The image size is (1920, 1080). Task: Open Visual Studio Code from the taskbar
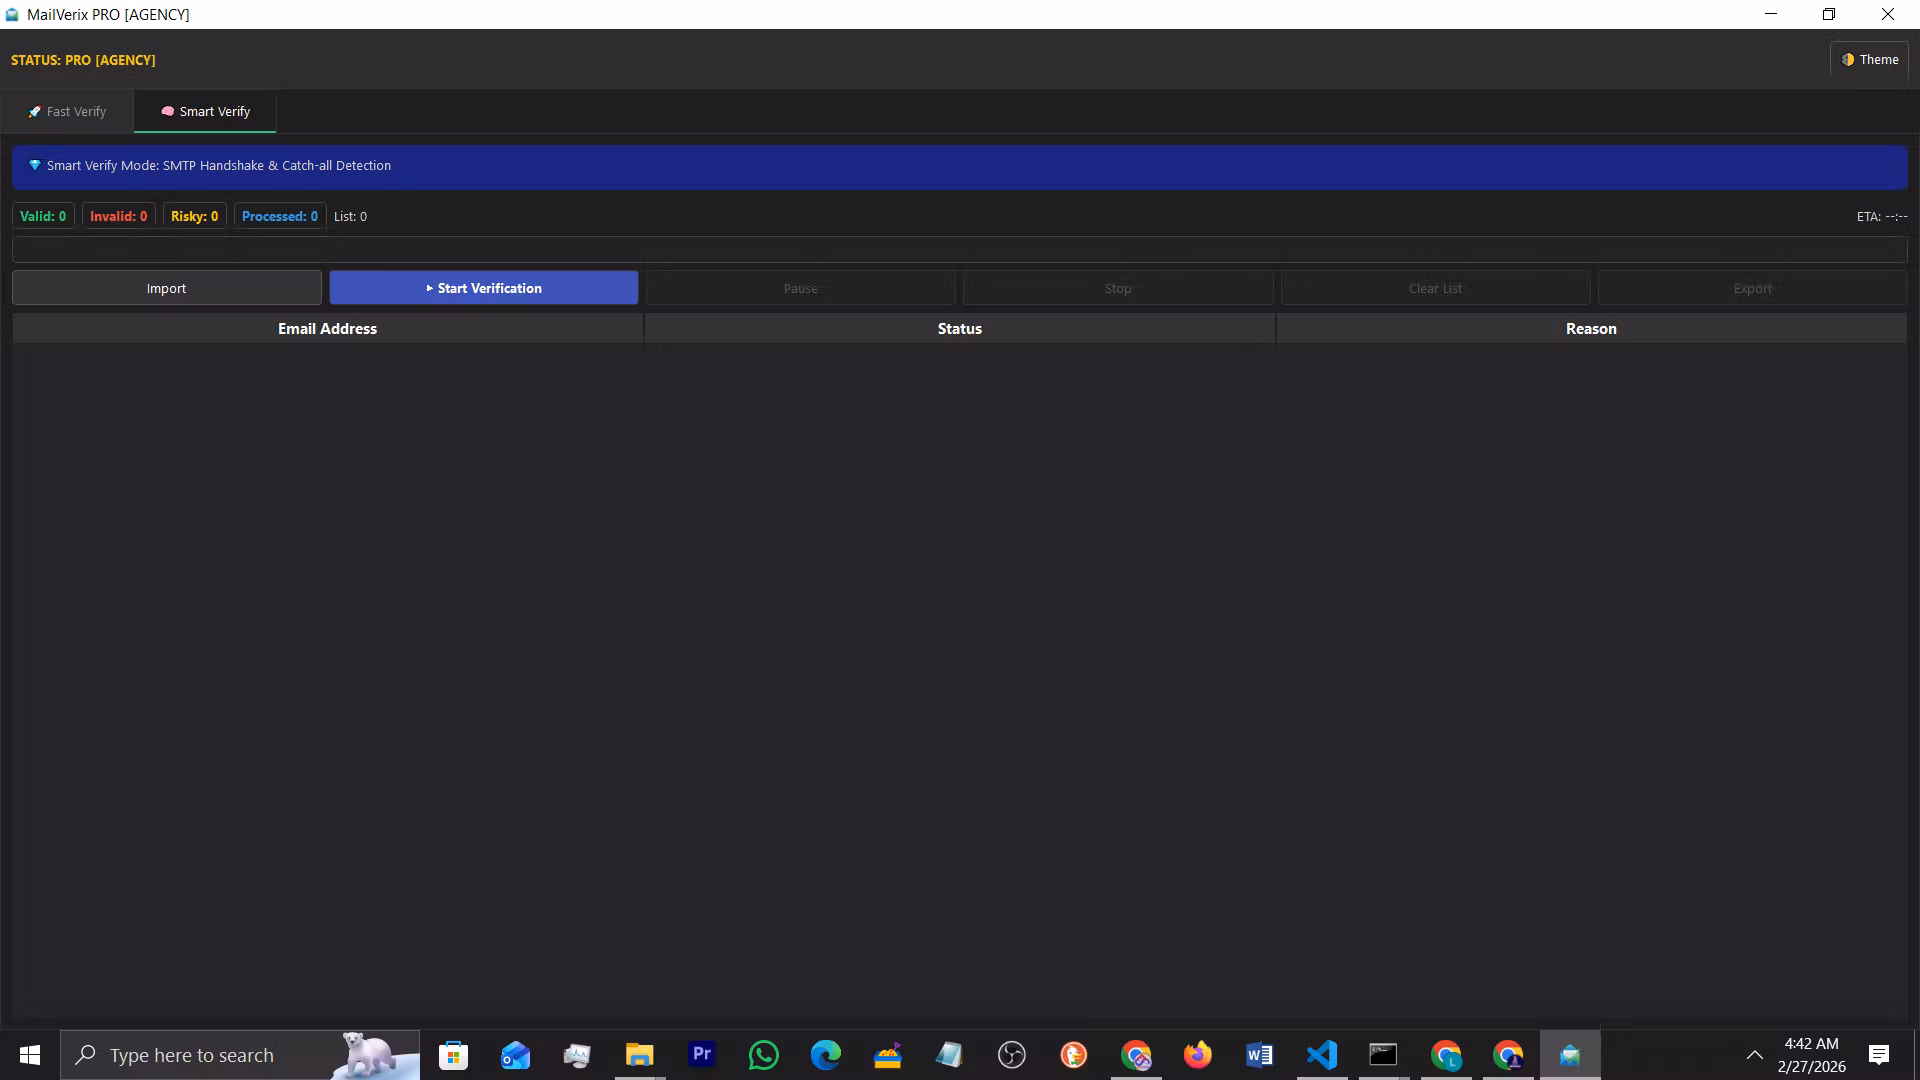pyautogui.click(x=1322, y=1055)
